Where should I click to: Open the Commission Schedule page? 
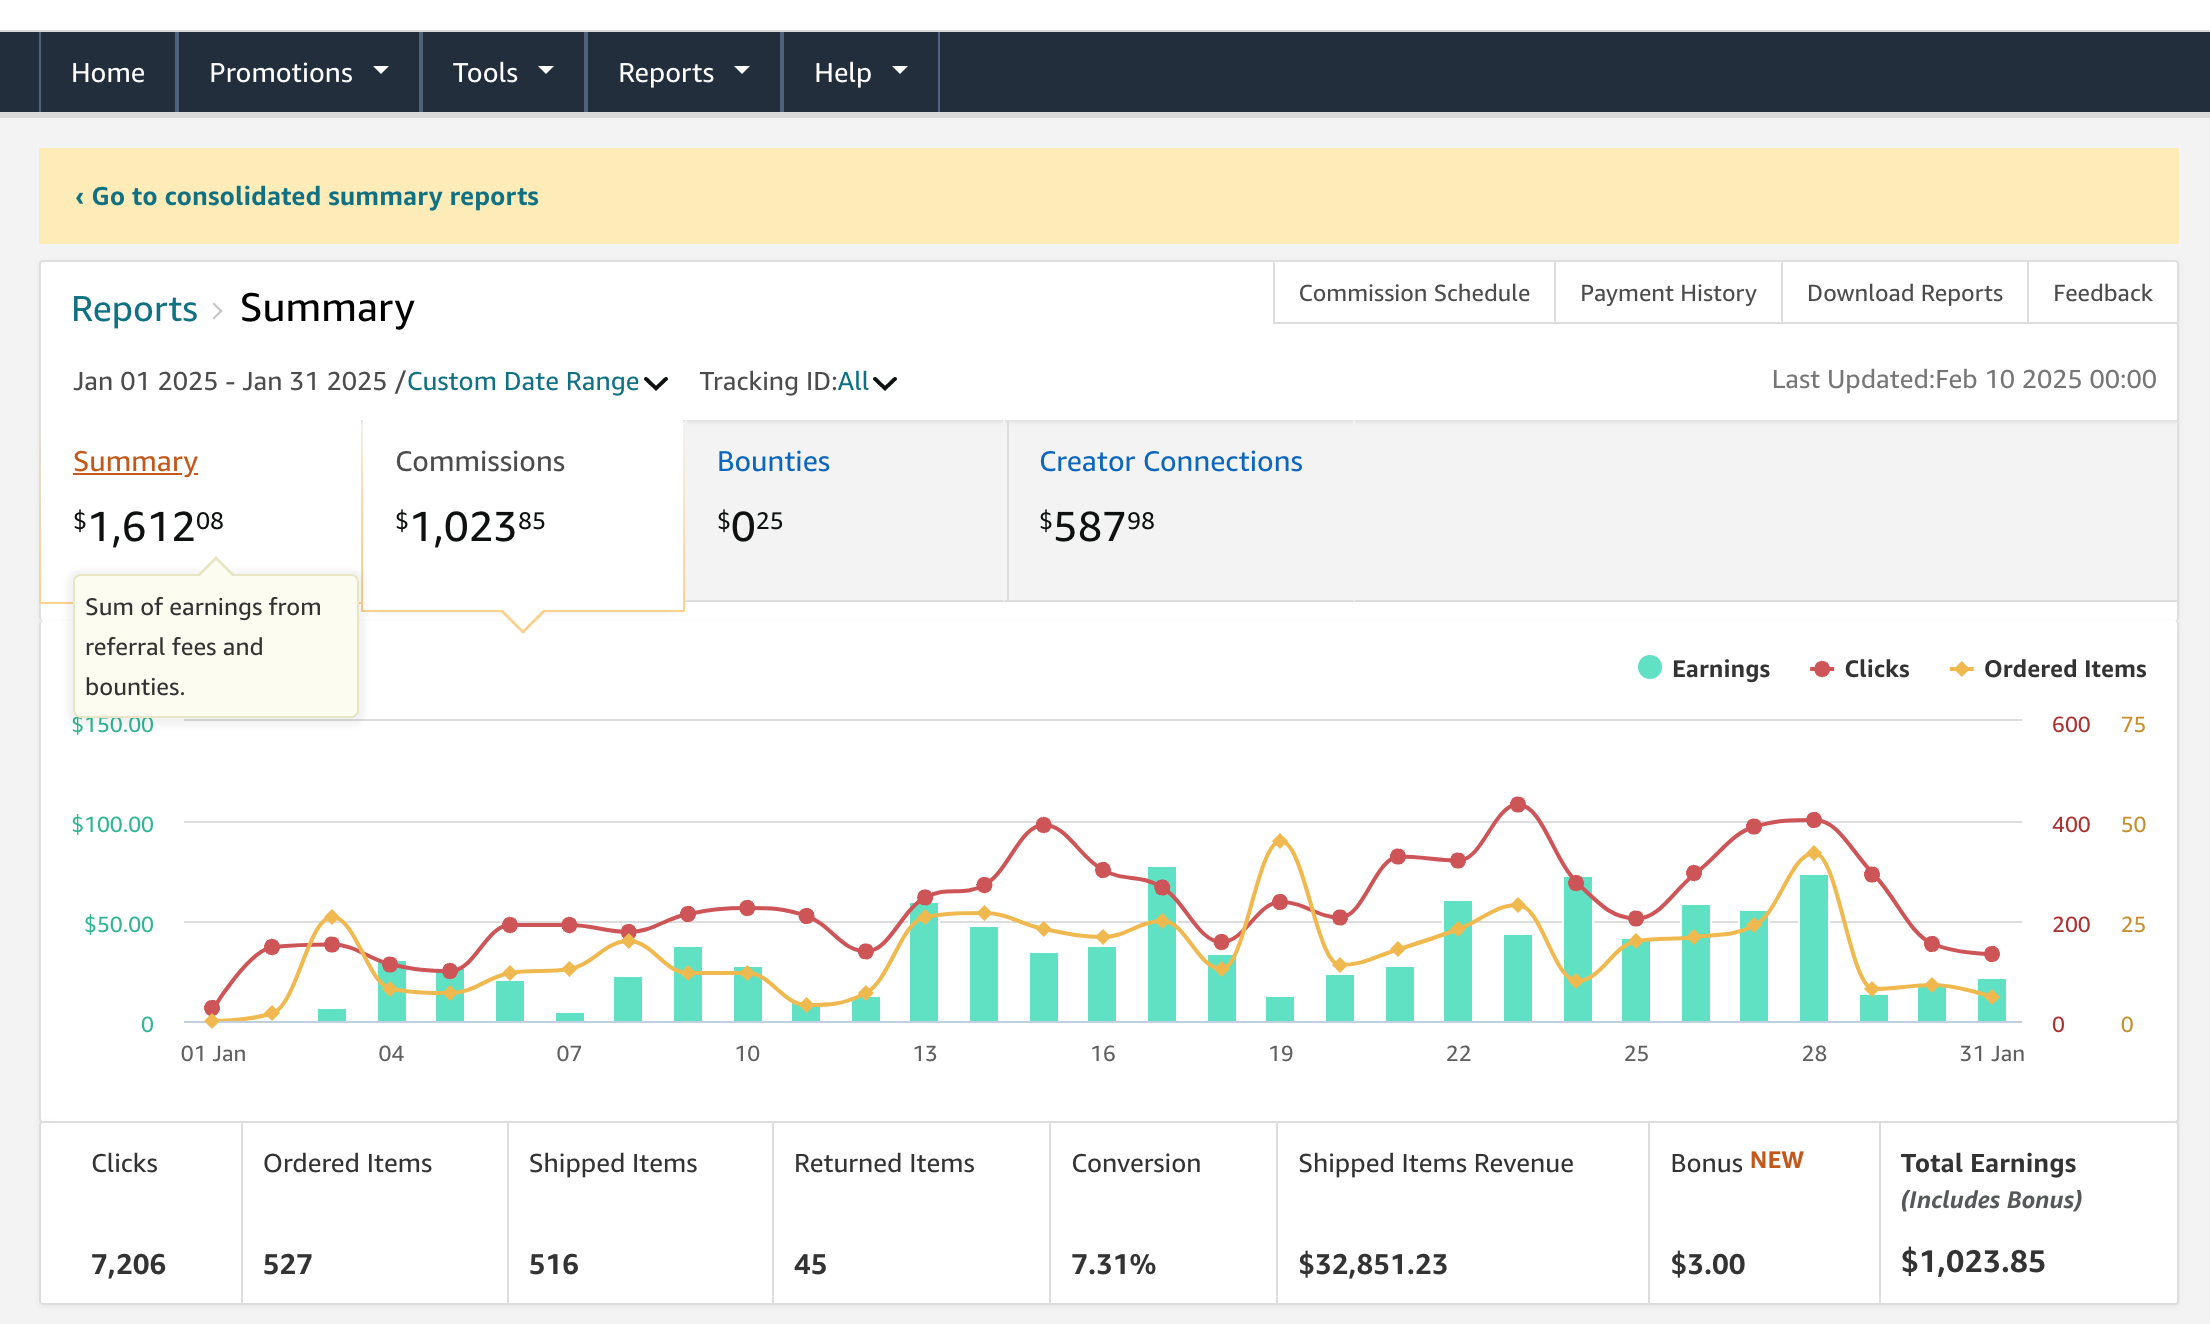point(1414,293)
